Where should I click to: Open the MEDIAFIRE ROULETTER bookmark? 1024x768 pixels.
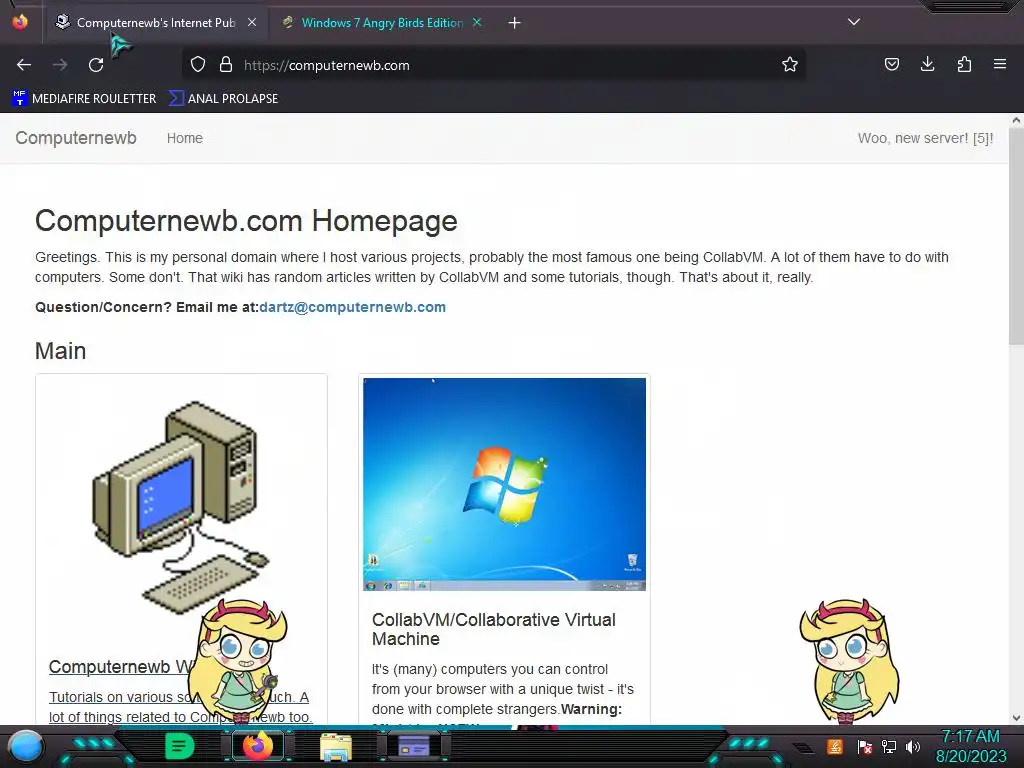pyautogui.click(x=84, y=99)
